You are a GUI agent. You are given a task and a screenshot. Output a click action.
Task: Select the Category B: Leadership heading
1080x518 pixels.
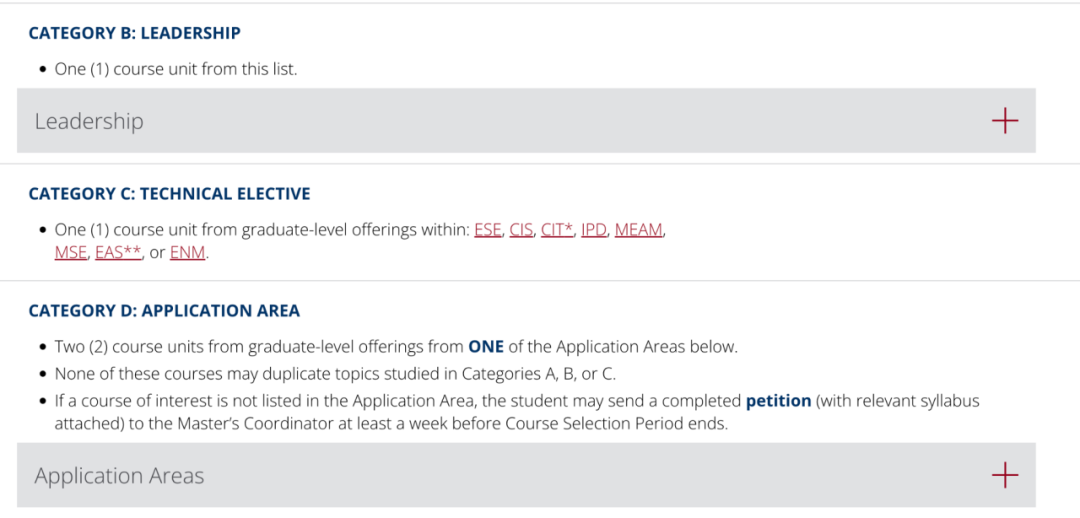pyautogui.click(x=134, y=33)
